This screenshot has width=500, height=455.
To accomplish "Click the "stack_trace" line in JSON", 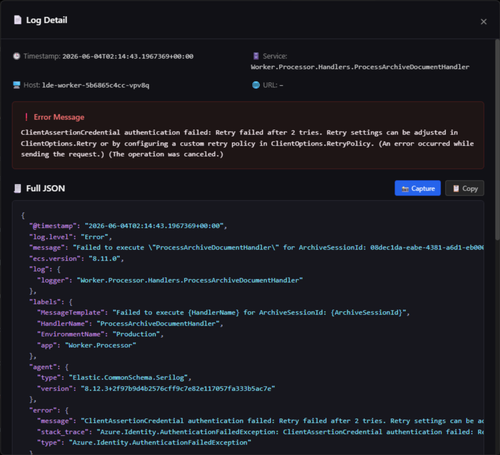I will click(x=260, y=432).
